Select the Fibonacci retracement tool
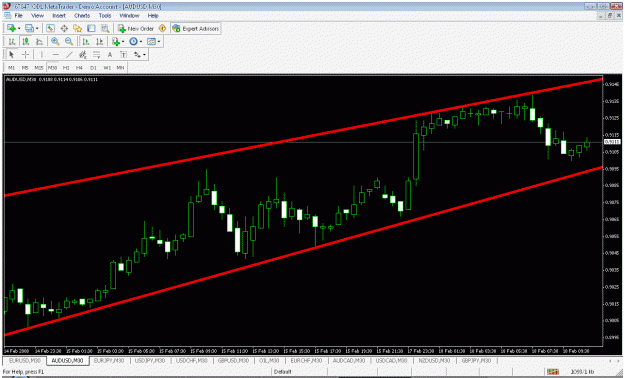 click(96, 55)
